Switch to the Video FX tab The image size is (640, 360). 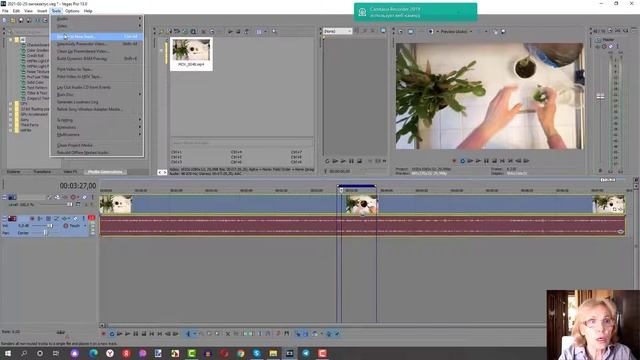pyautogui.click(x=70, y=172)
